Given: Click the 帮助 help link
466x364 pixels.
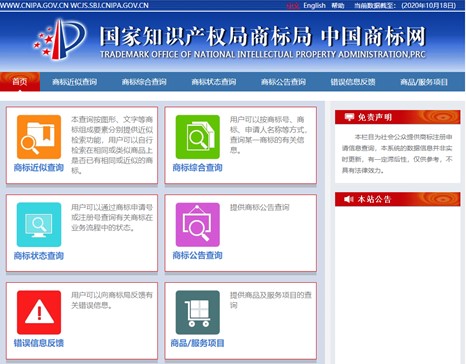Looking at the screenshot, I should click(x=338, y=5).
